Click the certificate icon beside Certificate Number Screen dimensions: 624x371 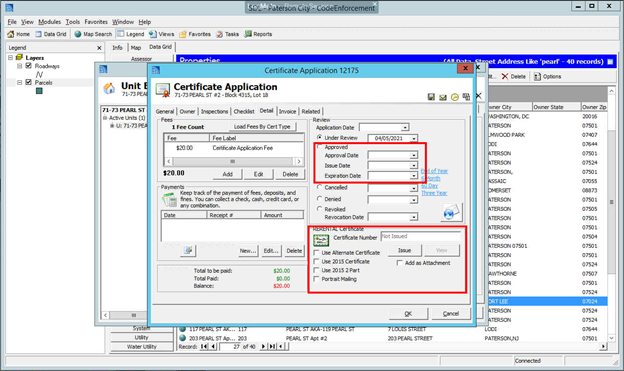pyautogui.click(x=321, y=240)
